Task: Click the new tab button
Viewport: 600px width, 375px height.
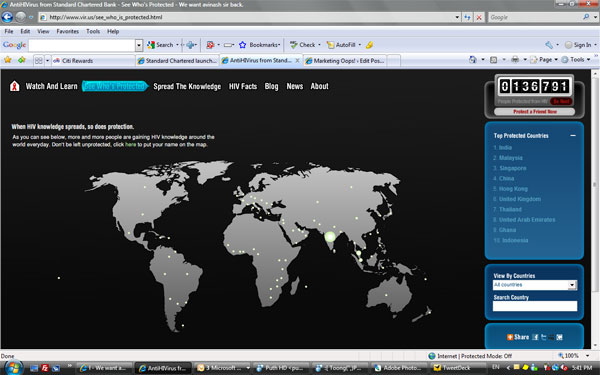Action: pyautogui.click(x=394, y=60)
